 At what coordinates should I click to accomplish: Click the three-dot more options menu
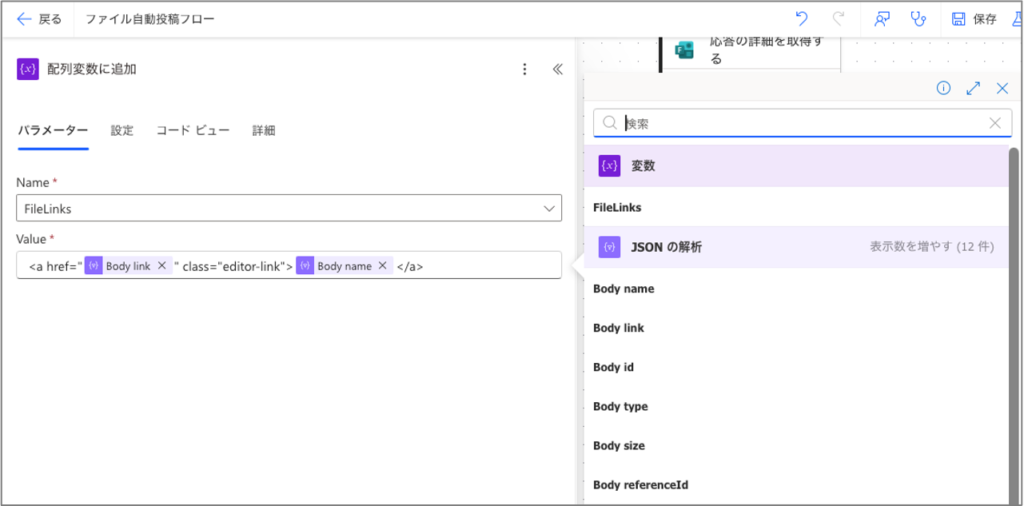click(525, 69)
